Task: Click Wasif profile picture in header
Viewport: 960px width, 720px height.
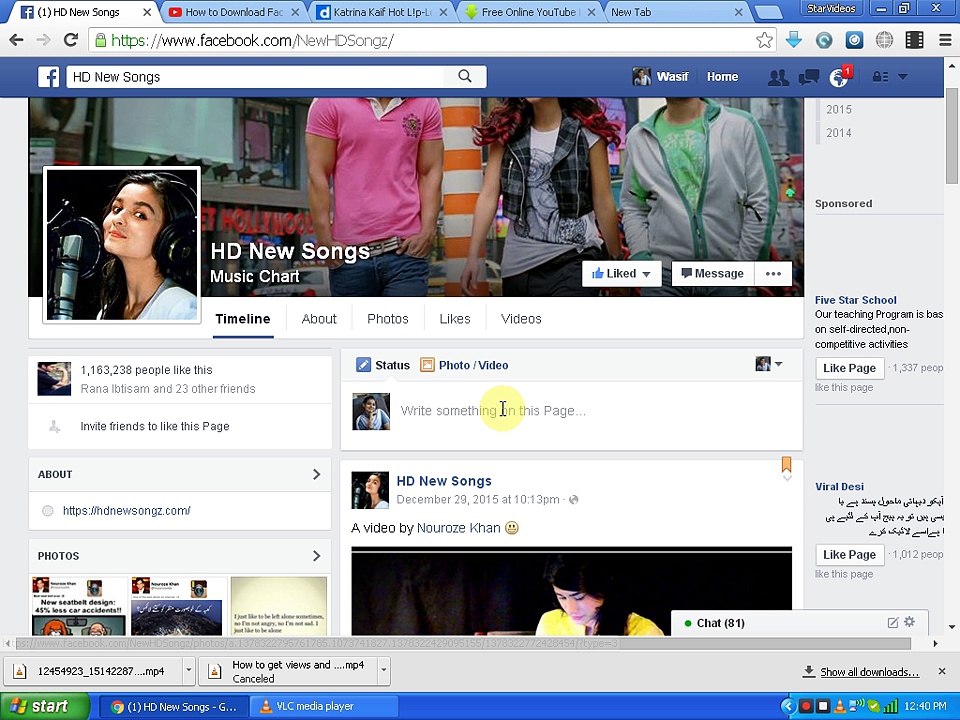Action: click(642, 77)
